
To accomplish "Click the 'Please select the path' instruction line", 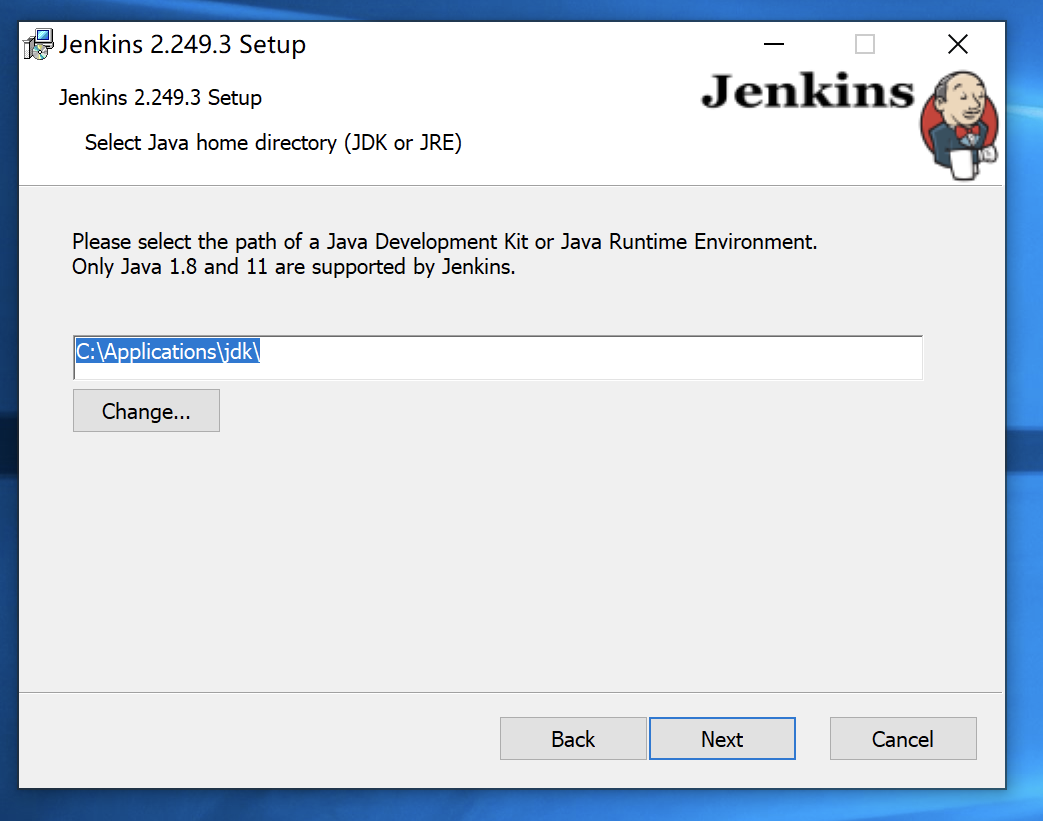I will 444,242.
